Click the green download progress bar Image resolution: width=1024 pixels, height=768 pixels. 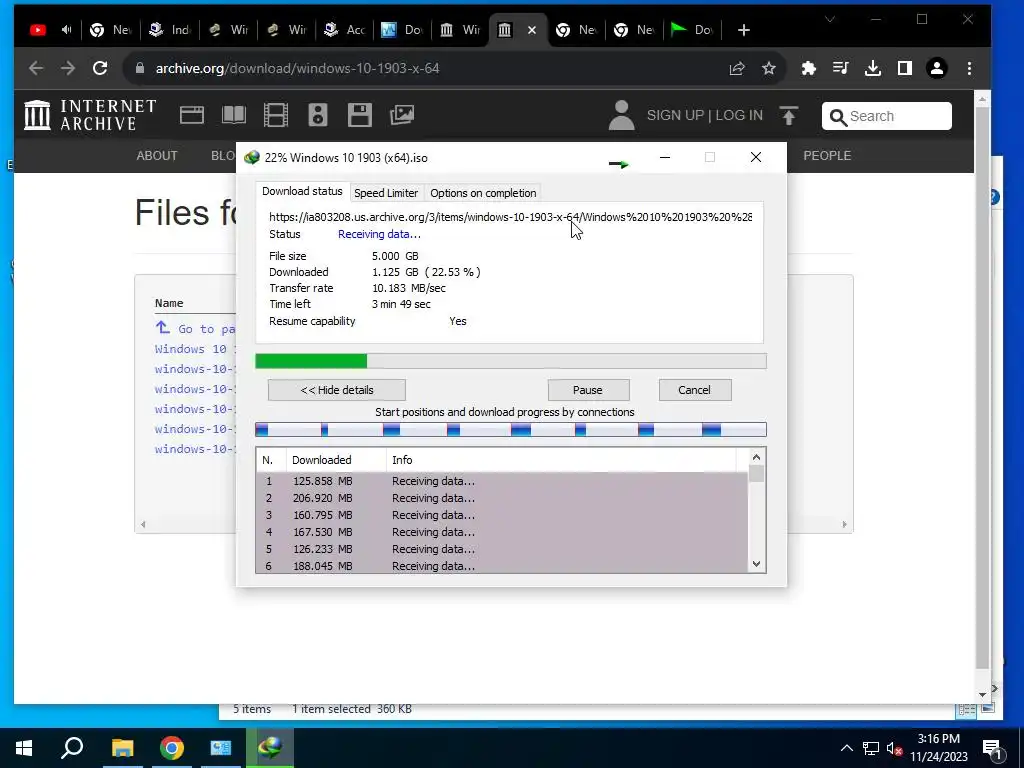click(510, 361)
